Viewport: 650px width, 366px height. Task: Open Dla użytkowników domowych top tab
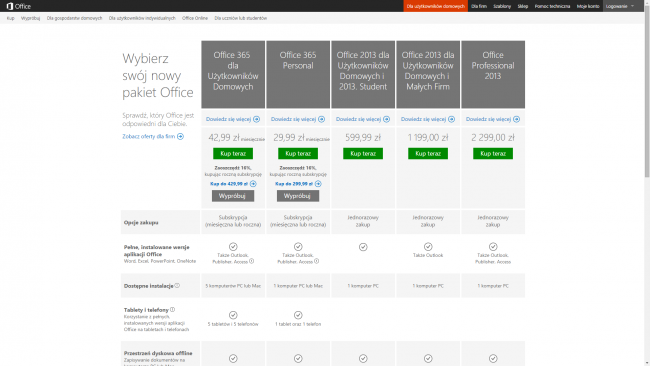click(x=436, y=6)
